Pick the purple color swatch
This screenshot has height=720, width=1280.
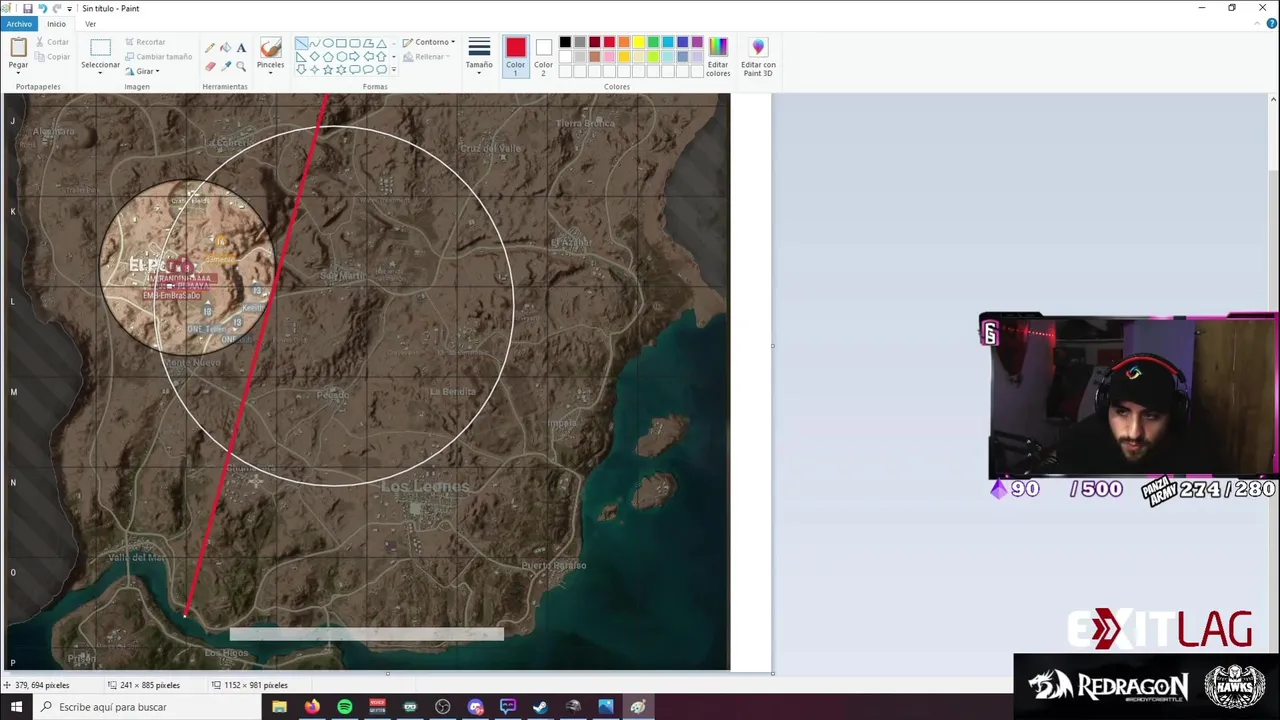697,42
